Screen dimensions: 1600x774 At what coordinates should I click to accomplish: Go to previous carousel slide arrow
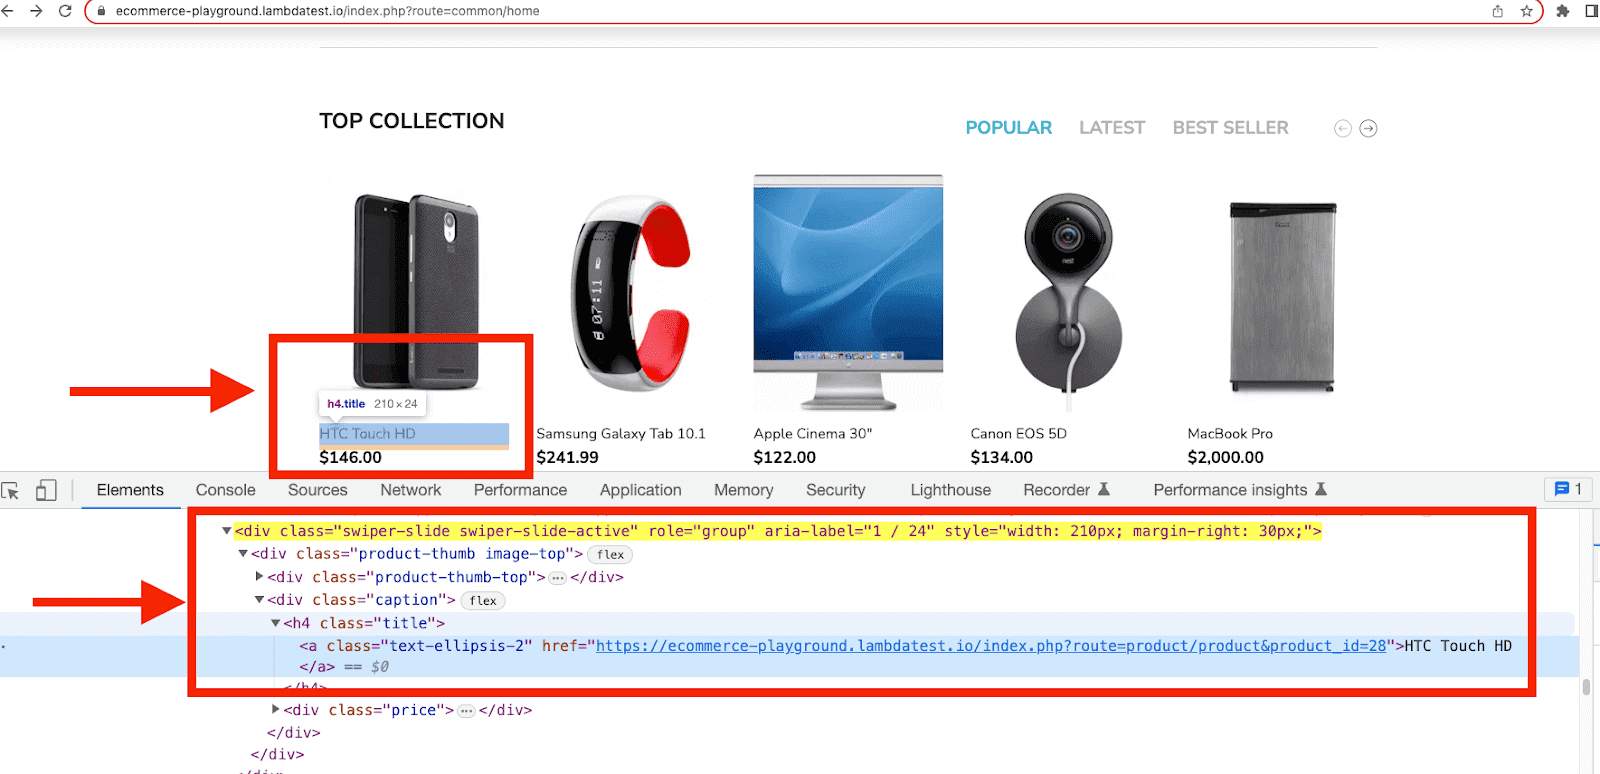[x=1343, y=128]
